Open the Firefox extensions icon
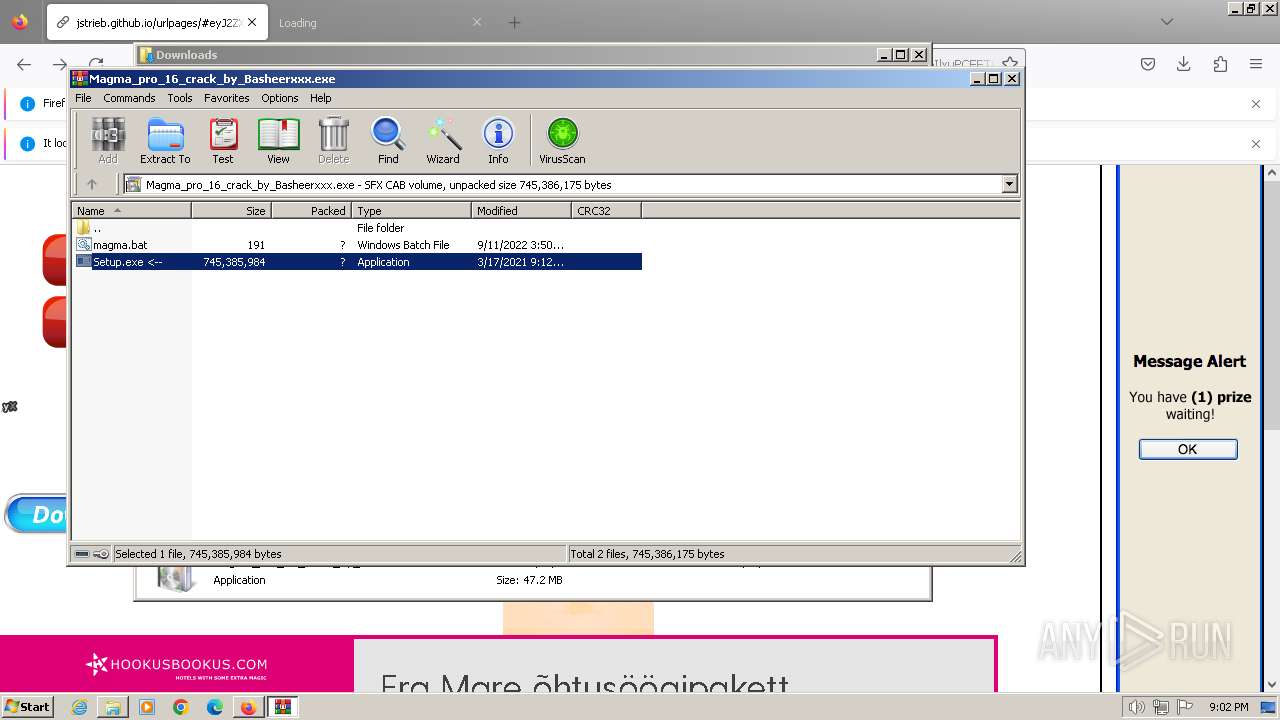The width and height of the screenshot is (1280, 720). [x=1220, y=64]
